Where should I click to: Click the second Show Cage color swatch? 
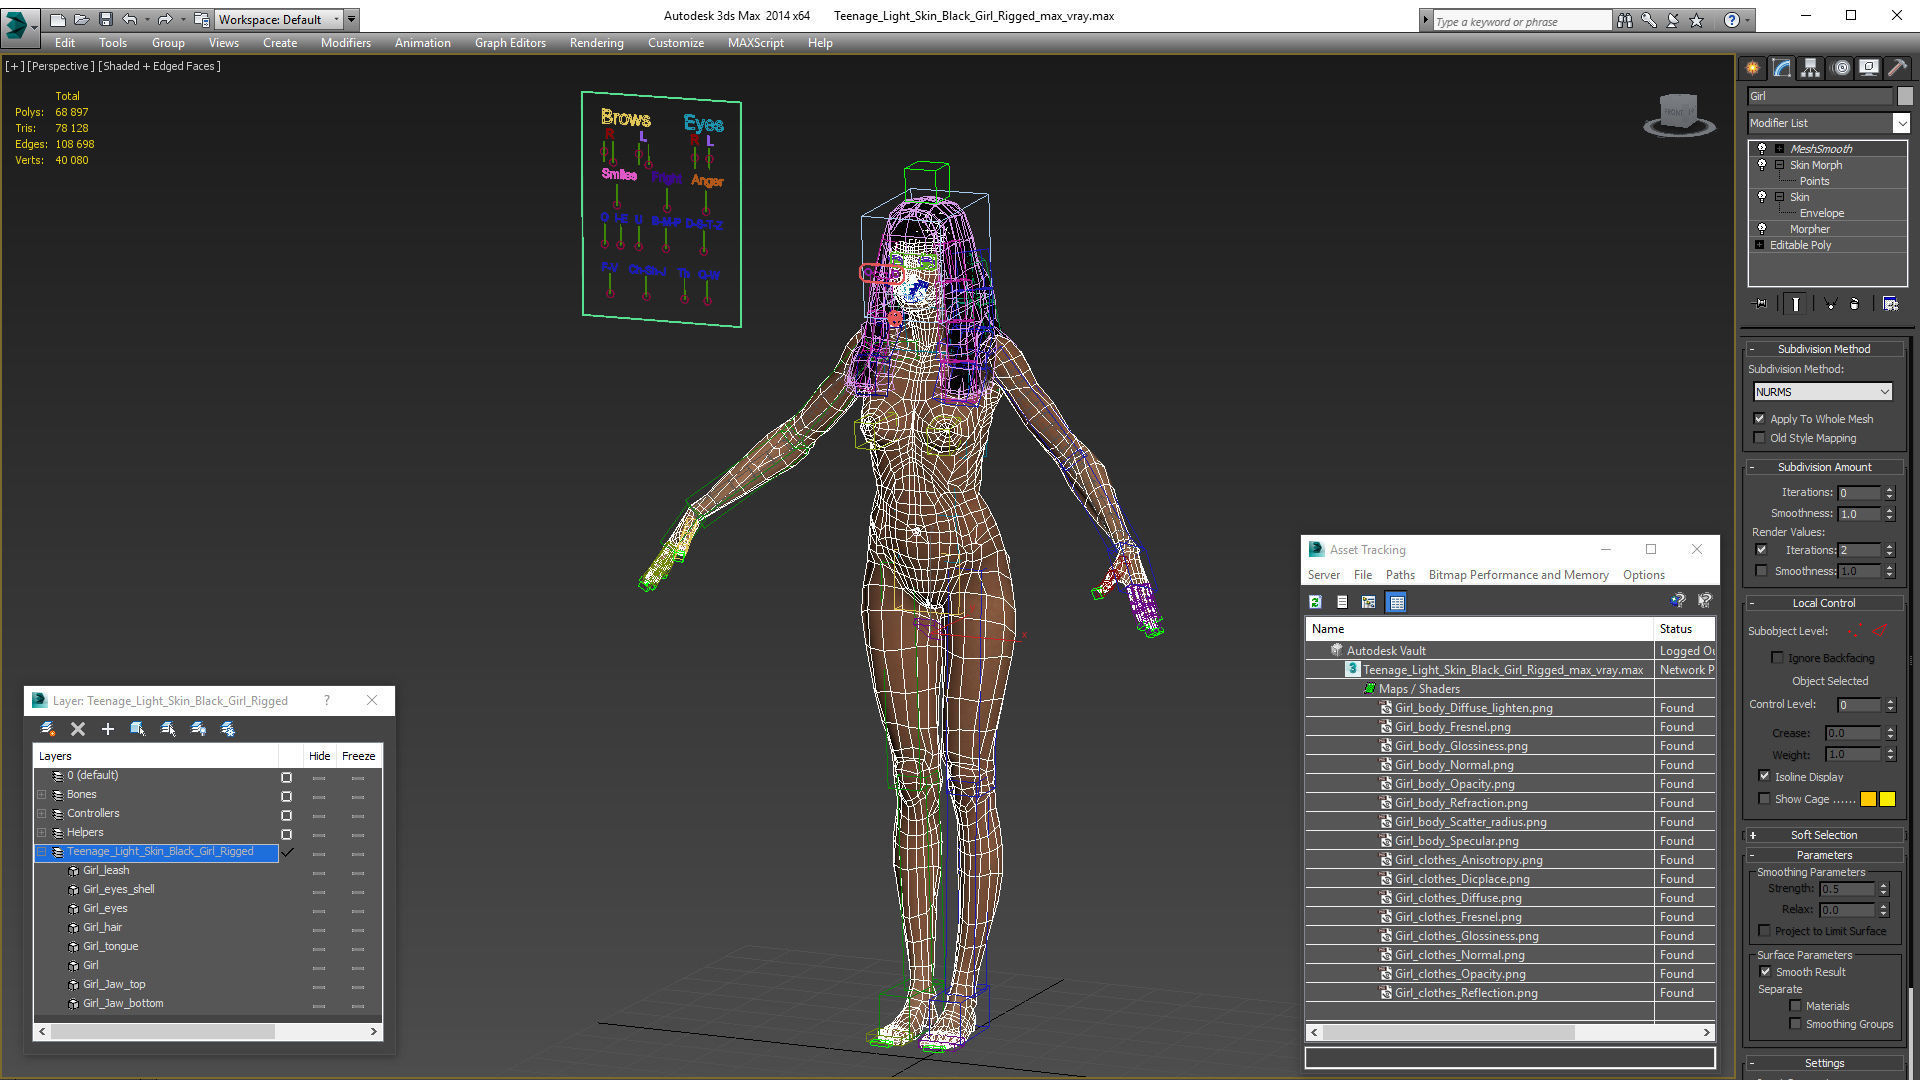point(1887,799)
